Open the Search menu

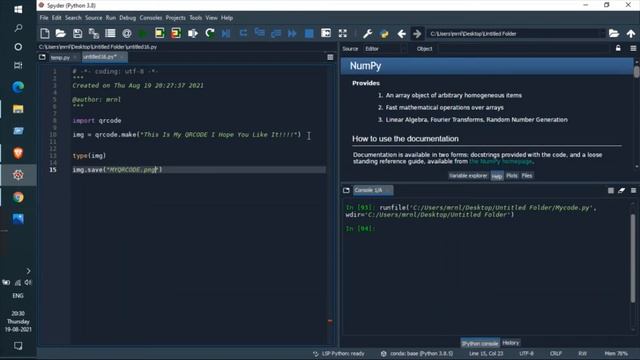73,18
